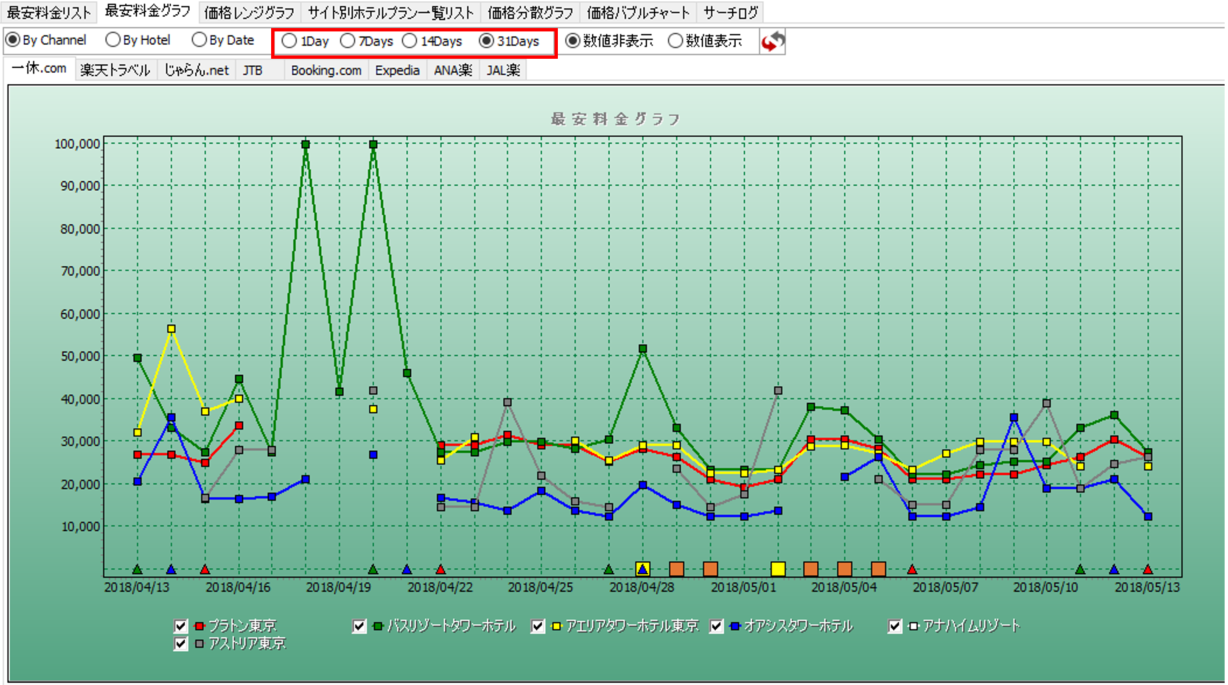Uncheck the プラトン東京 series checkbox

[x=181, y=627]
